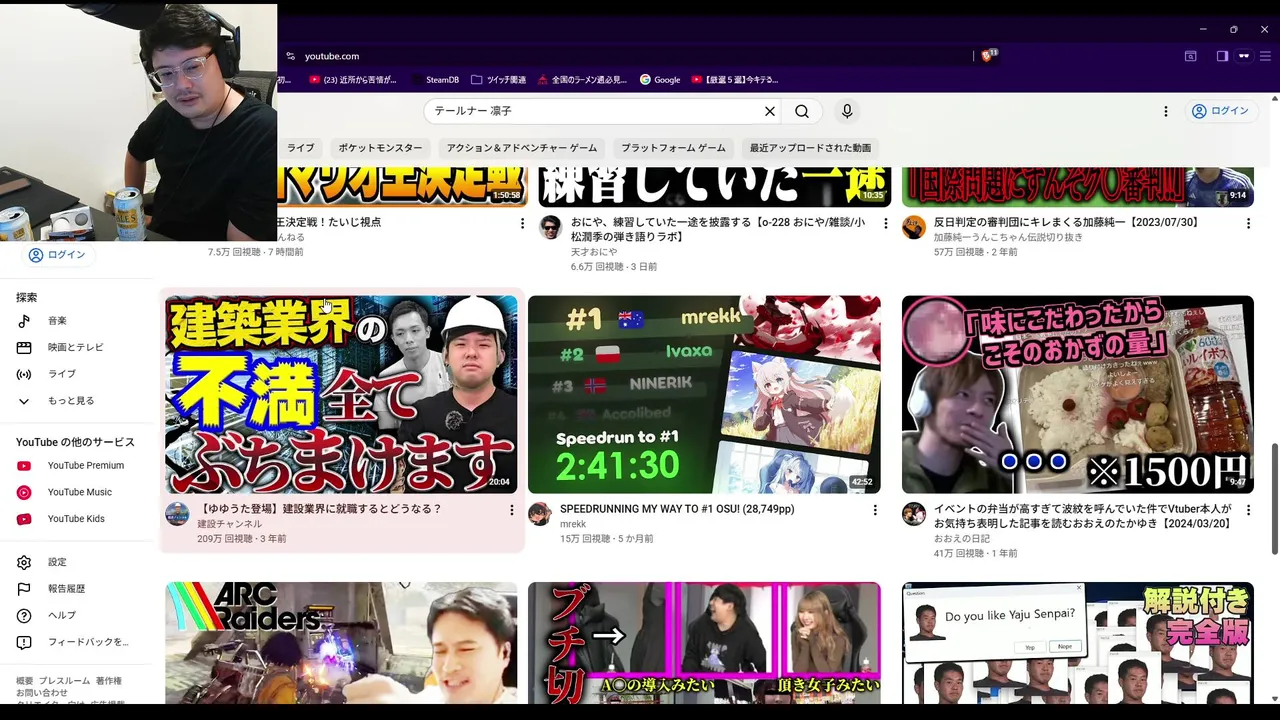This screenshot has width=1280, height=720.
Task: Select the アクション&アドベンチャー ゲーム chip
Action: click(522, 148)
